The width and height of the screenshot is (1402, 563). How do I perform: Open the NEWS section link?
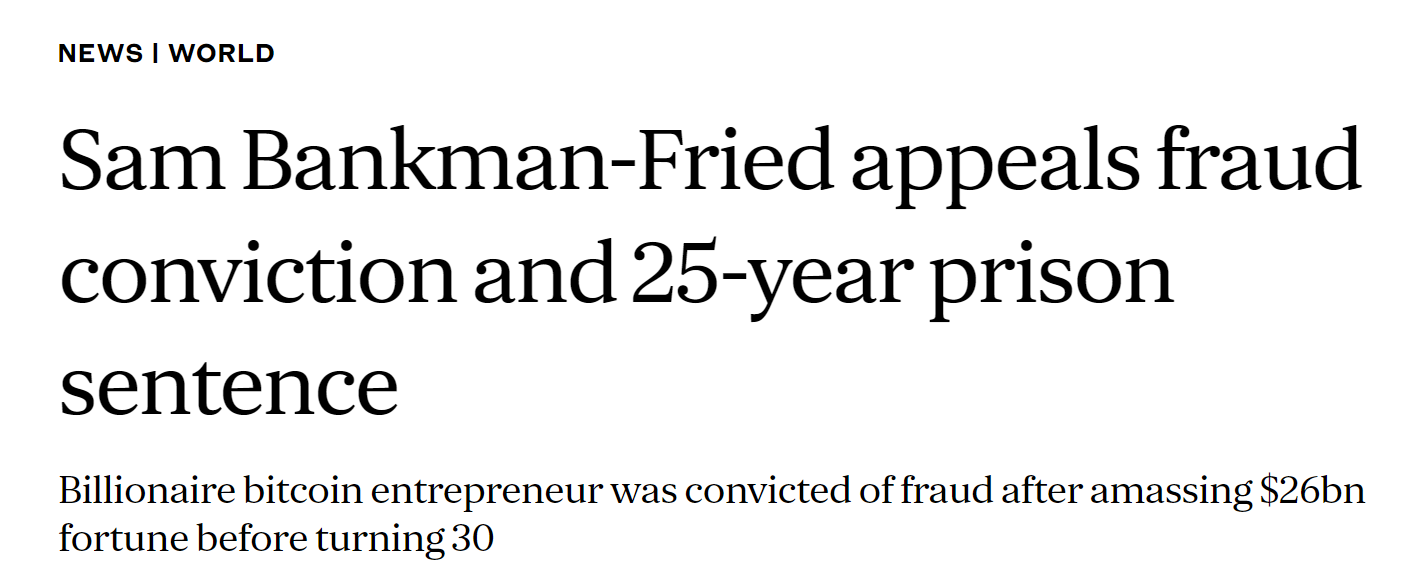tap(100, 54)
